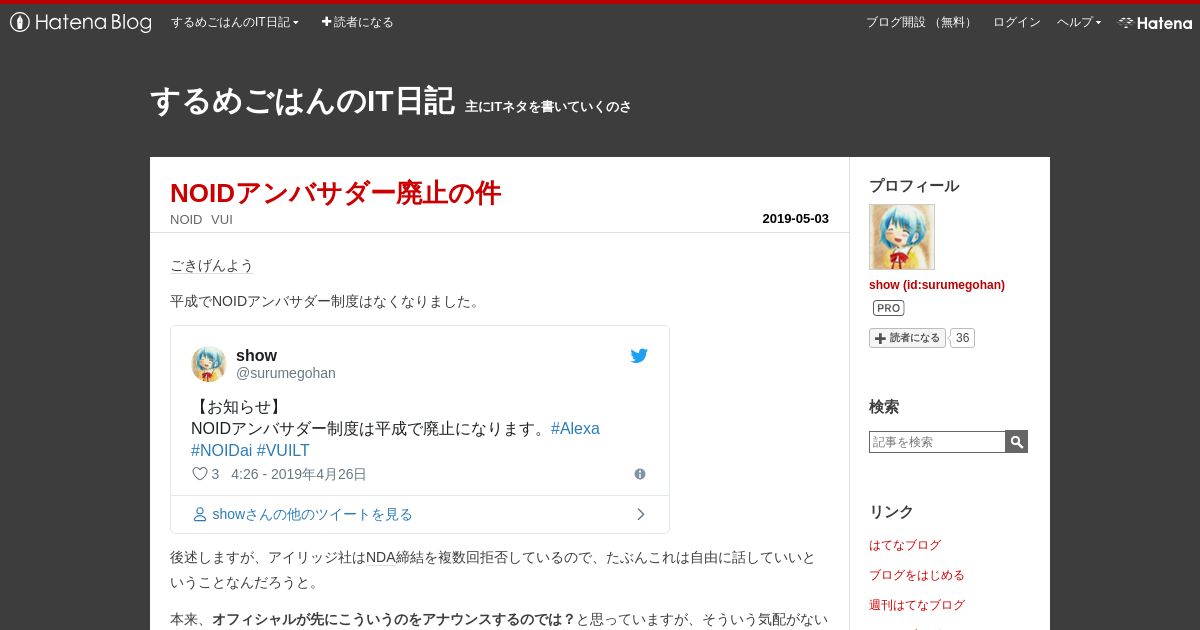Click the tweet author name show
Viewport: 1200px width, 630px height.
[256, 355]
